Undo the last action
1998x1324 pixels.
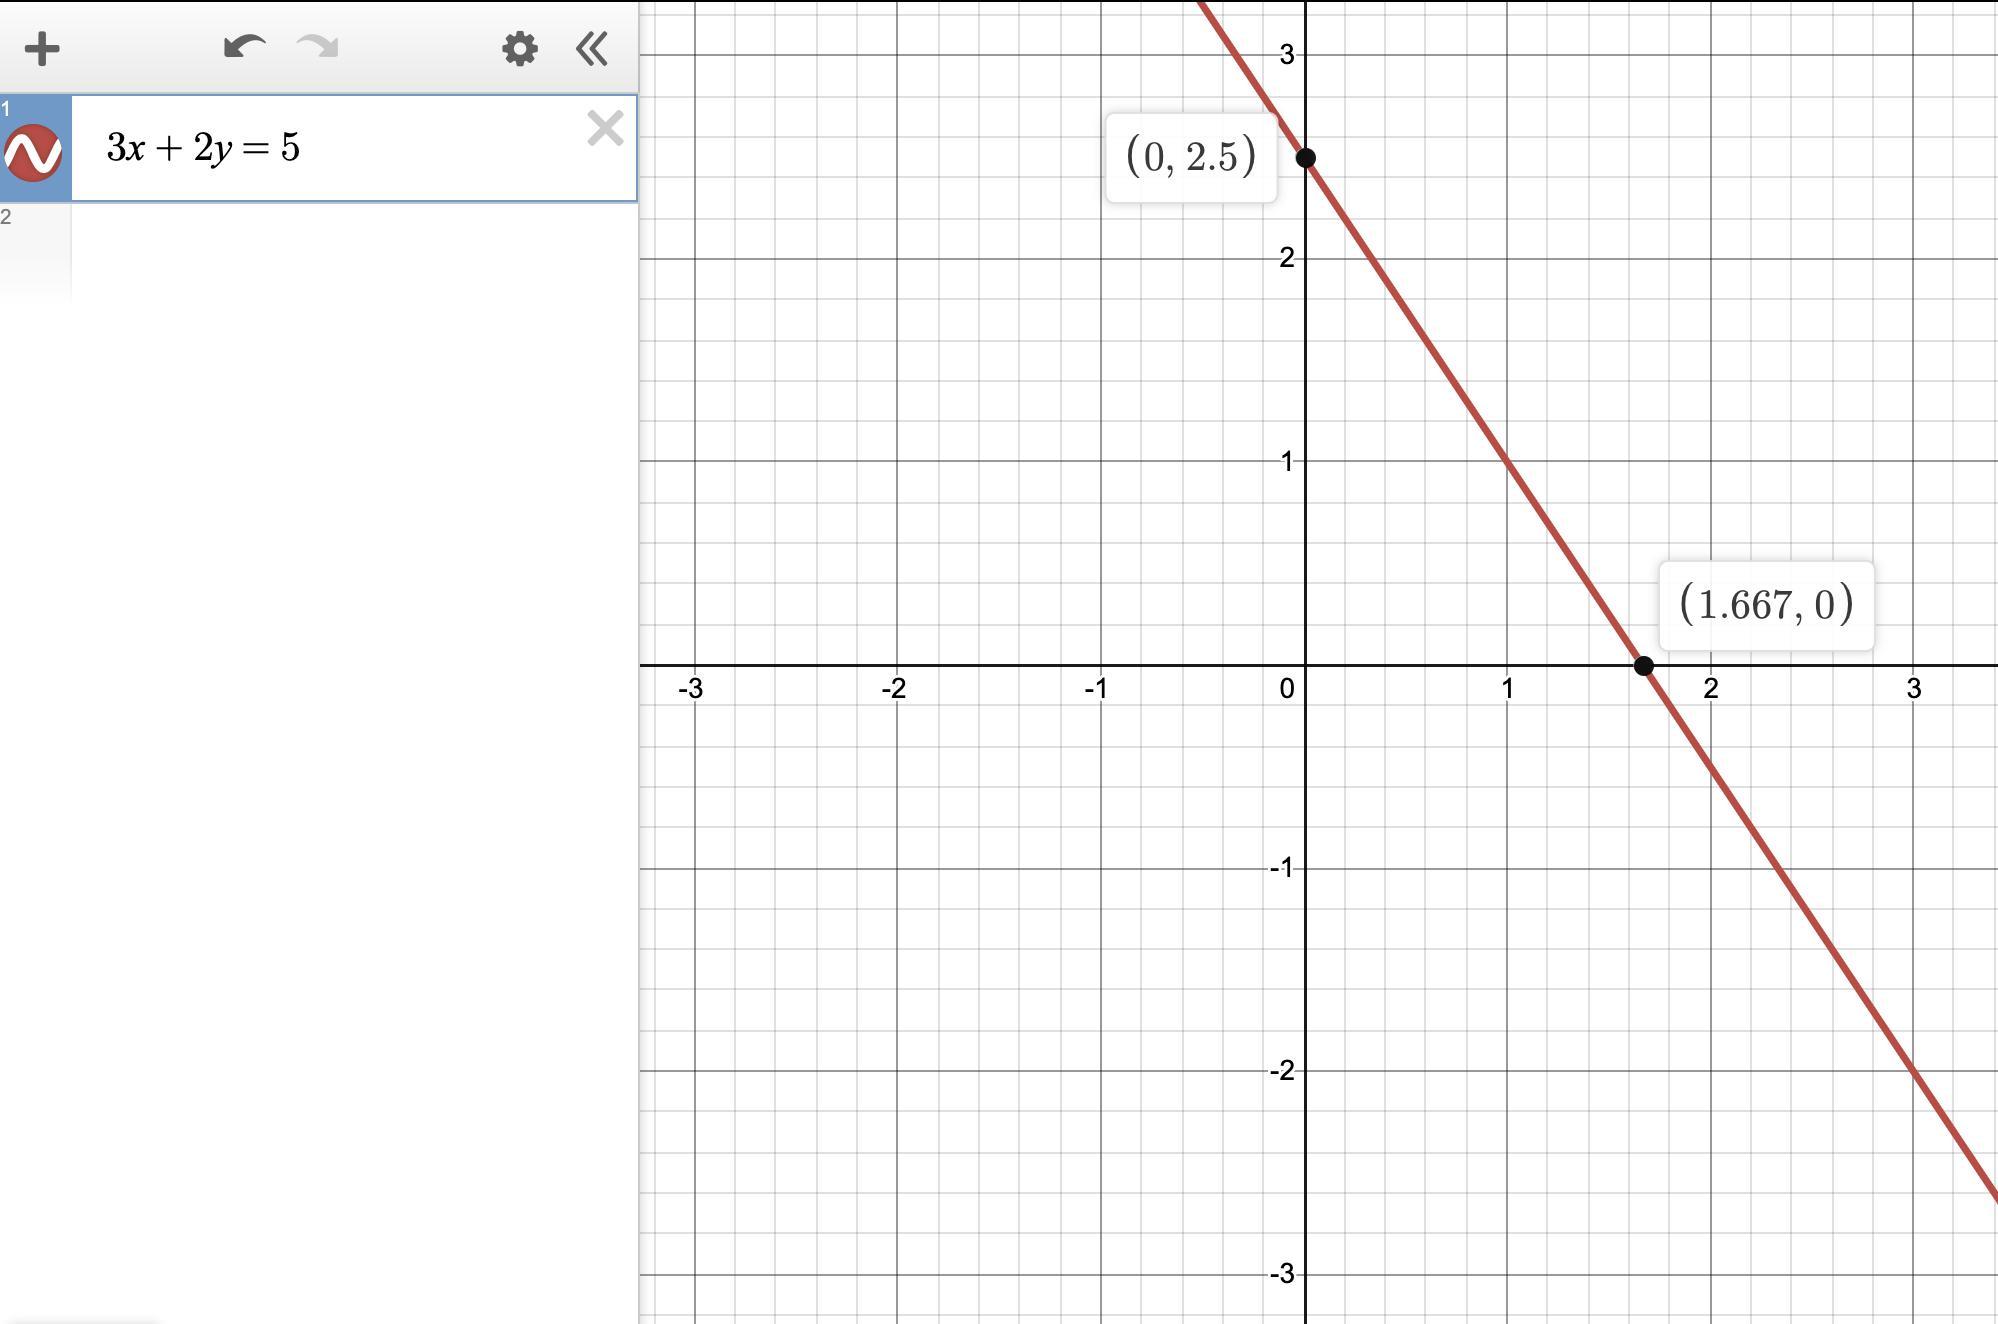point(244,47)
